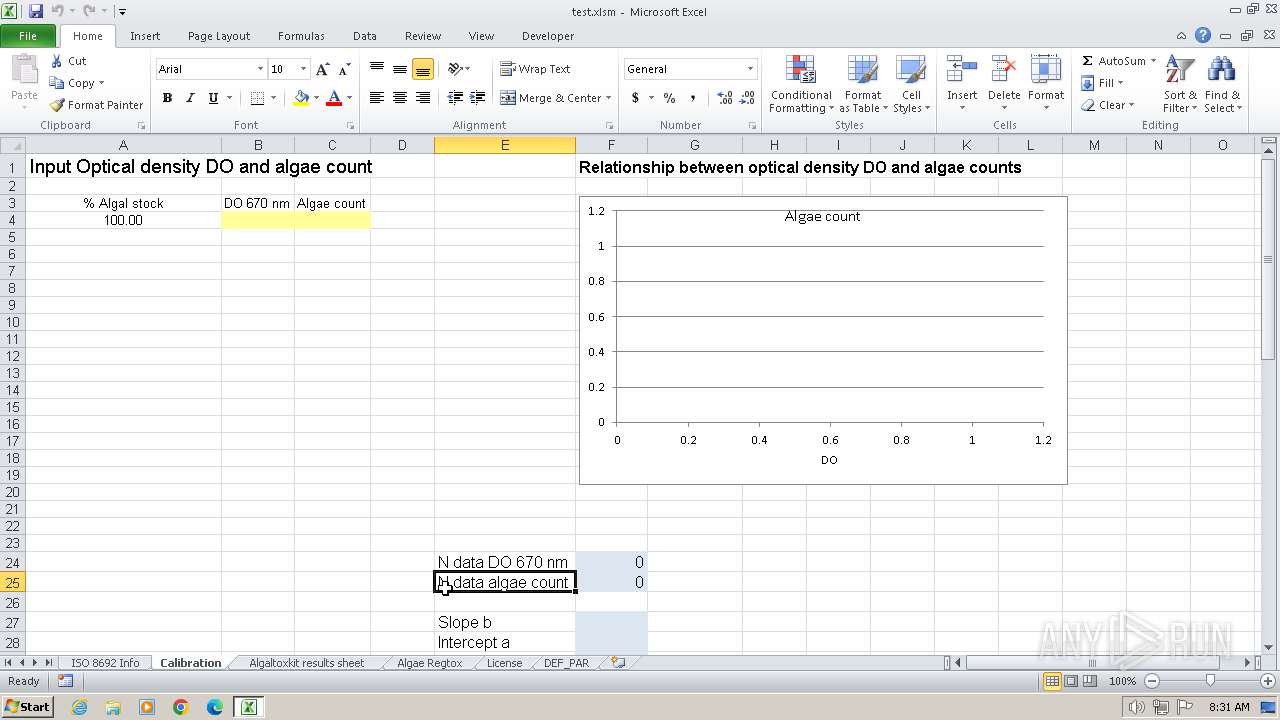Decrease indent icon in Alignment group
1280x720 pixels.
[455, 98]
